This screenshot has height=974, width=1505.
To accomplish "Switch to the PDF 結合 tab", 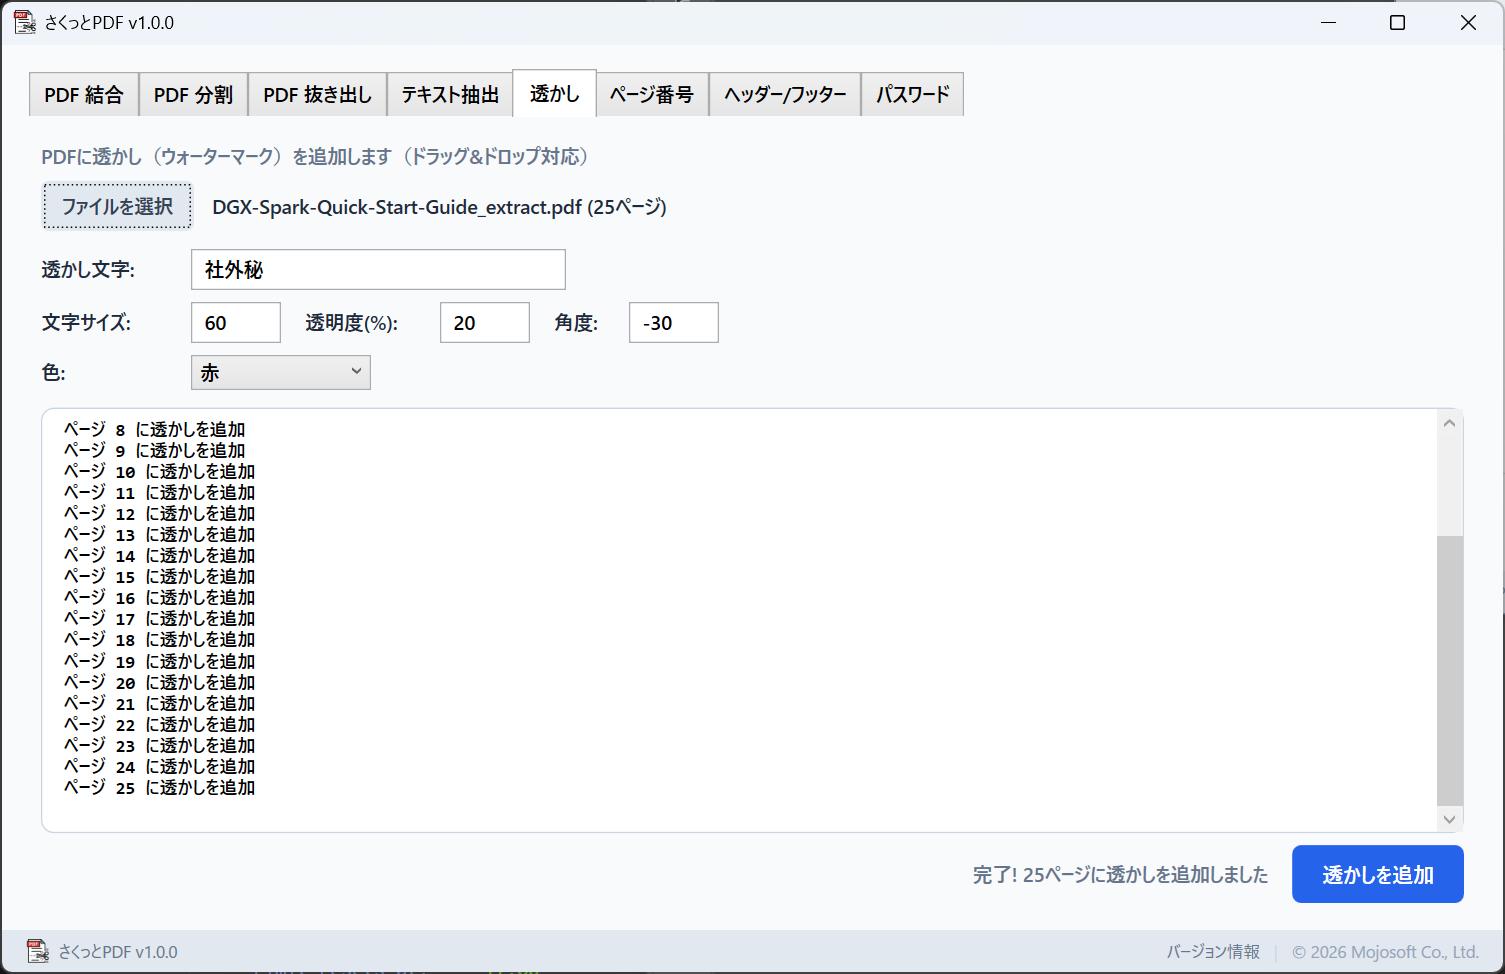I will coord(84,95).
